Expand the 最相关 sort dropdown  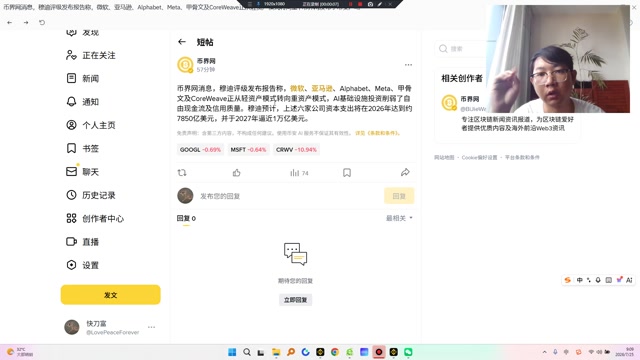click(399, 218)
